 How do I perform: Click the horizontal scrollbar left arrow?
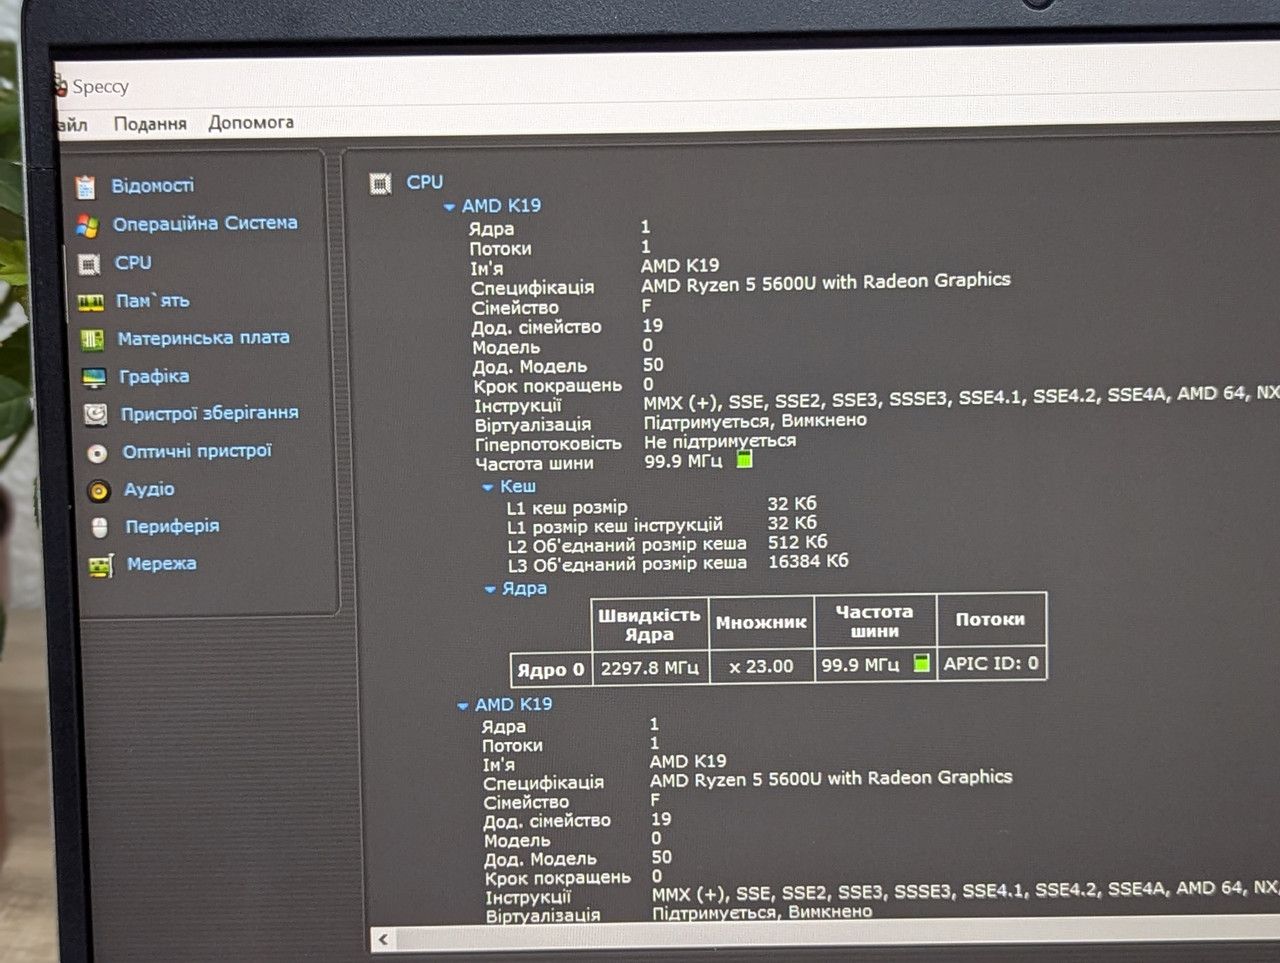point(383,939)
